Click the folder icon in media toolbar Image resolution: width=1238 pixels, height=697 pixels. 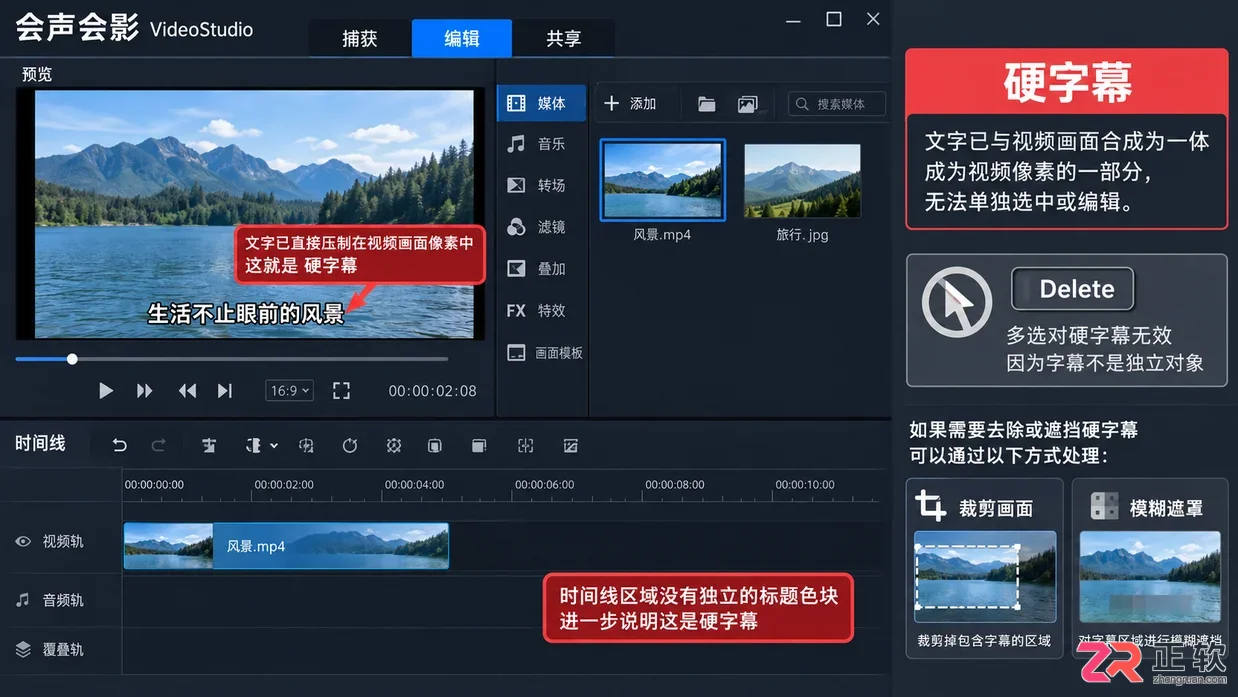(707, 104)
